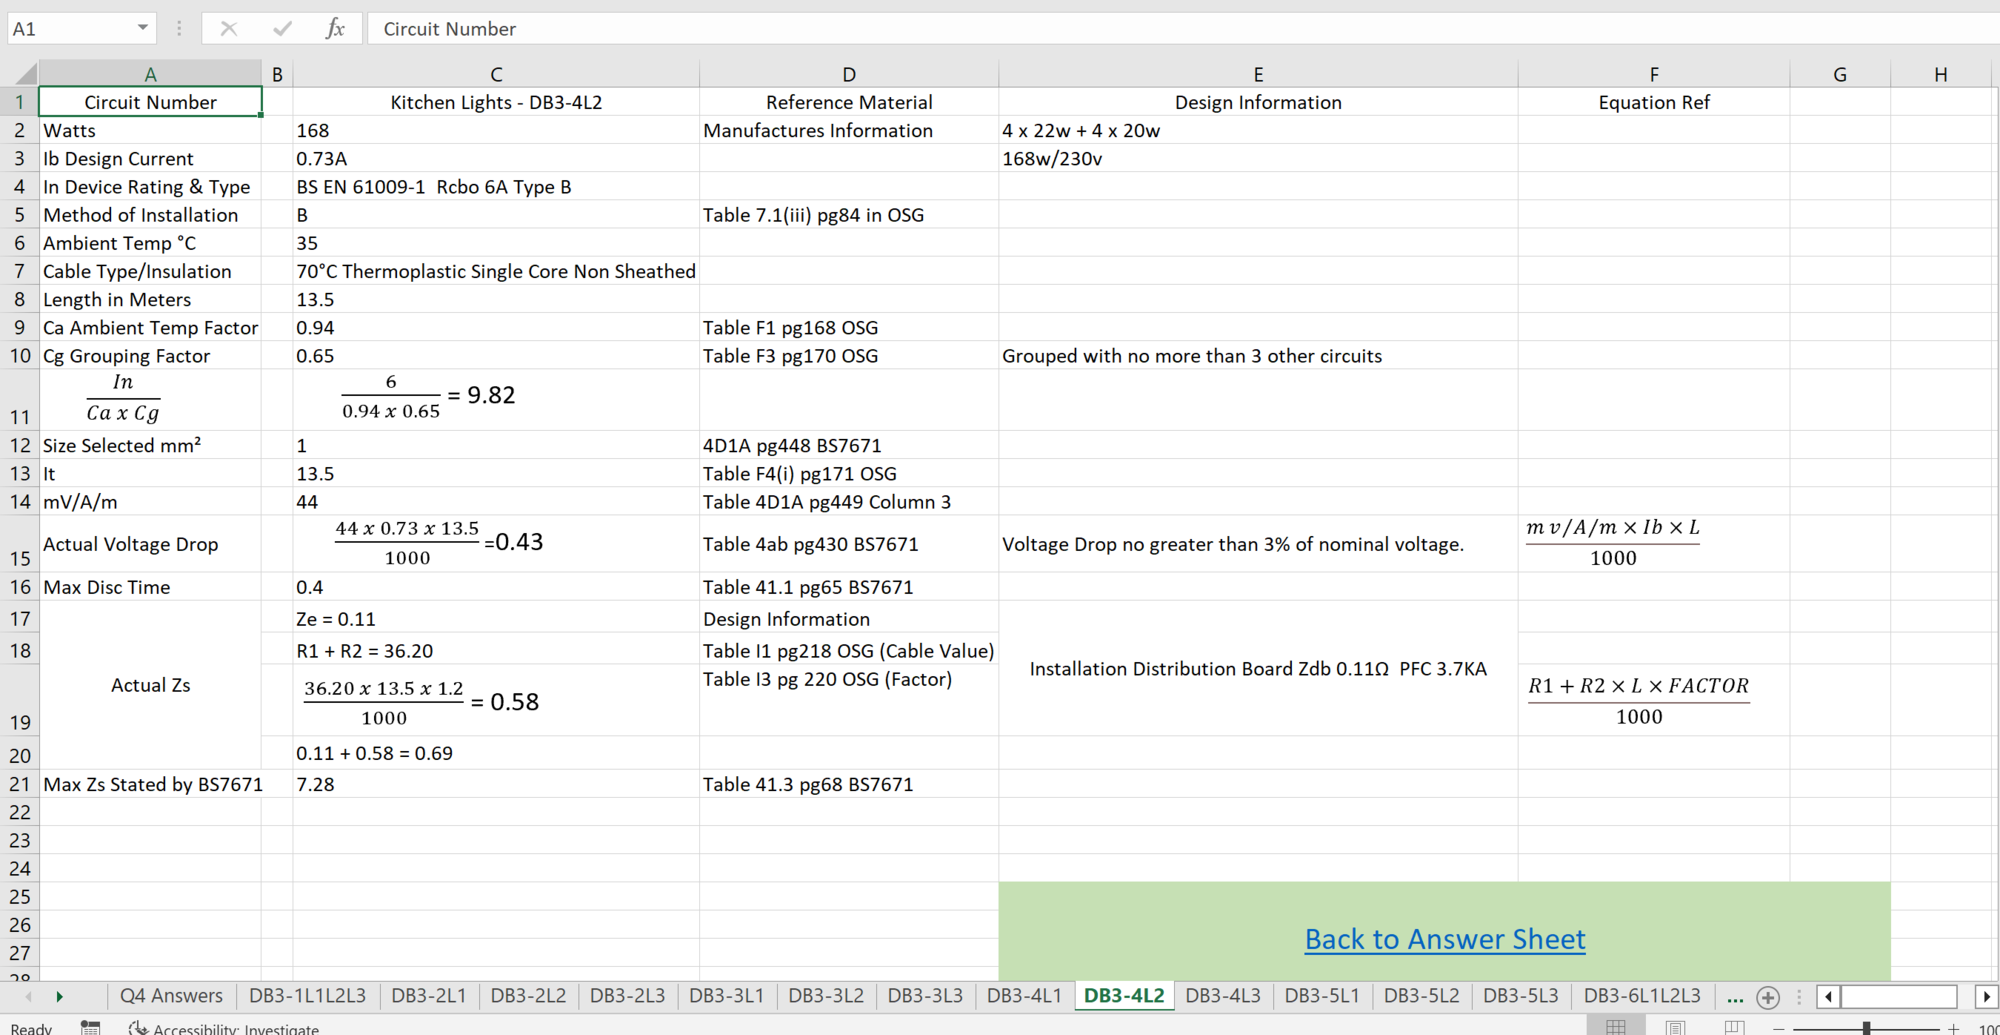Open the Q4 Answers sheet tab

click(171, 996)
